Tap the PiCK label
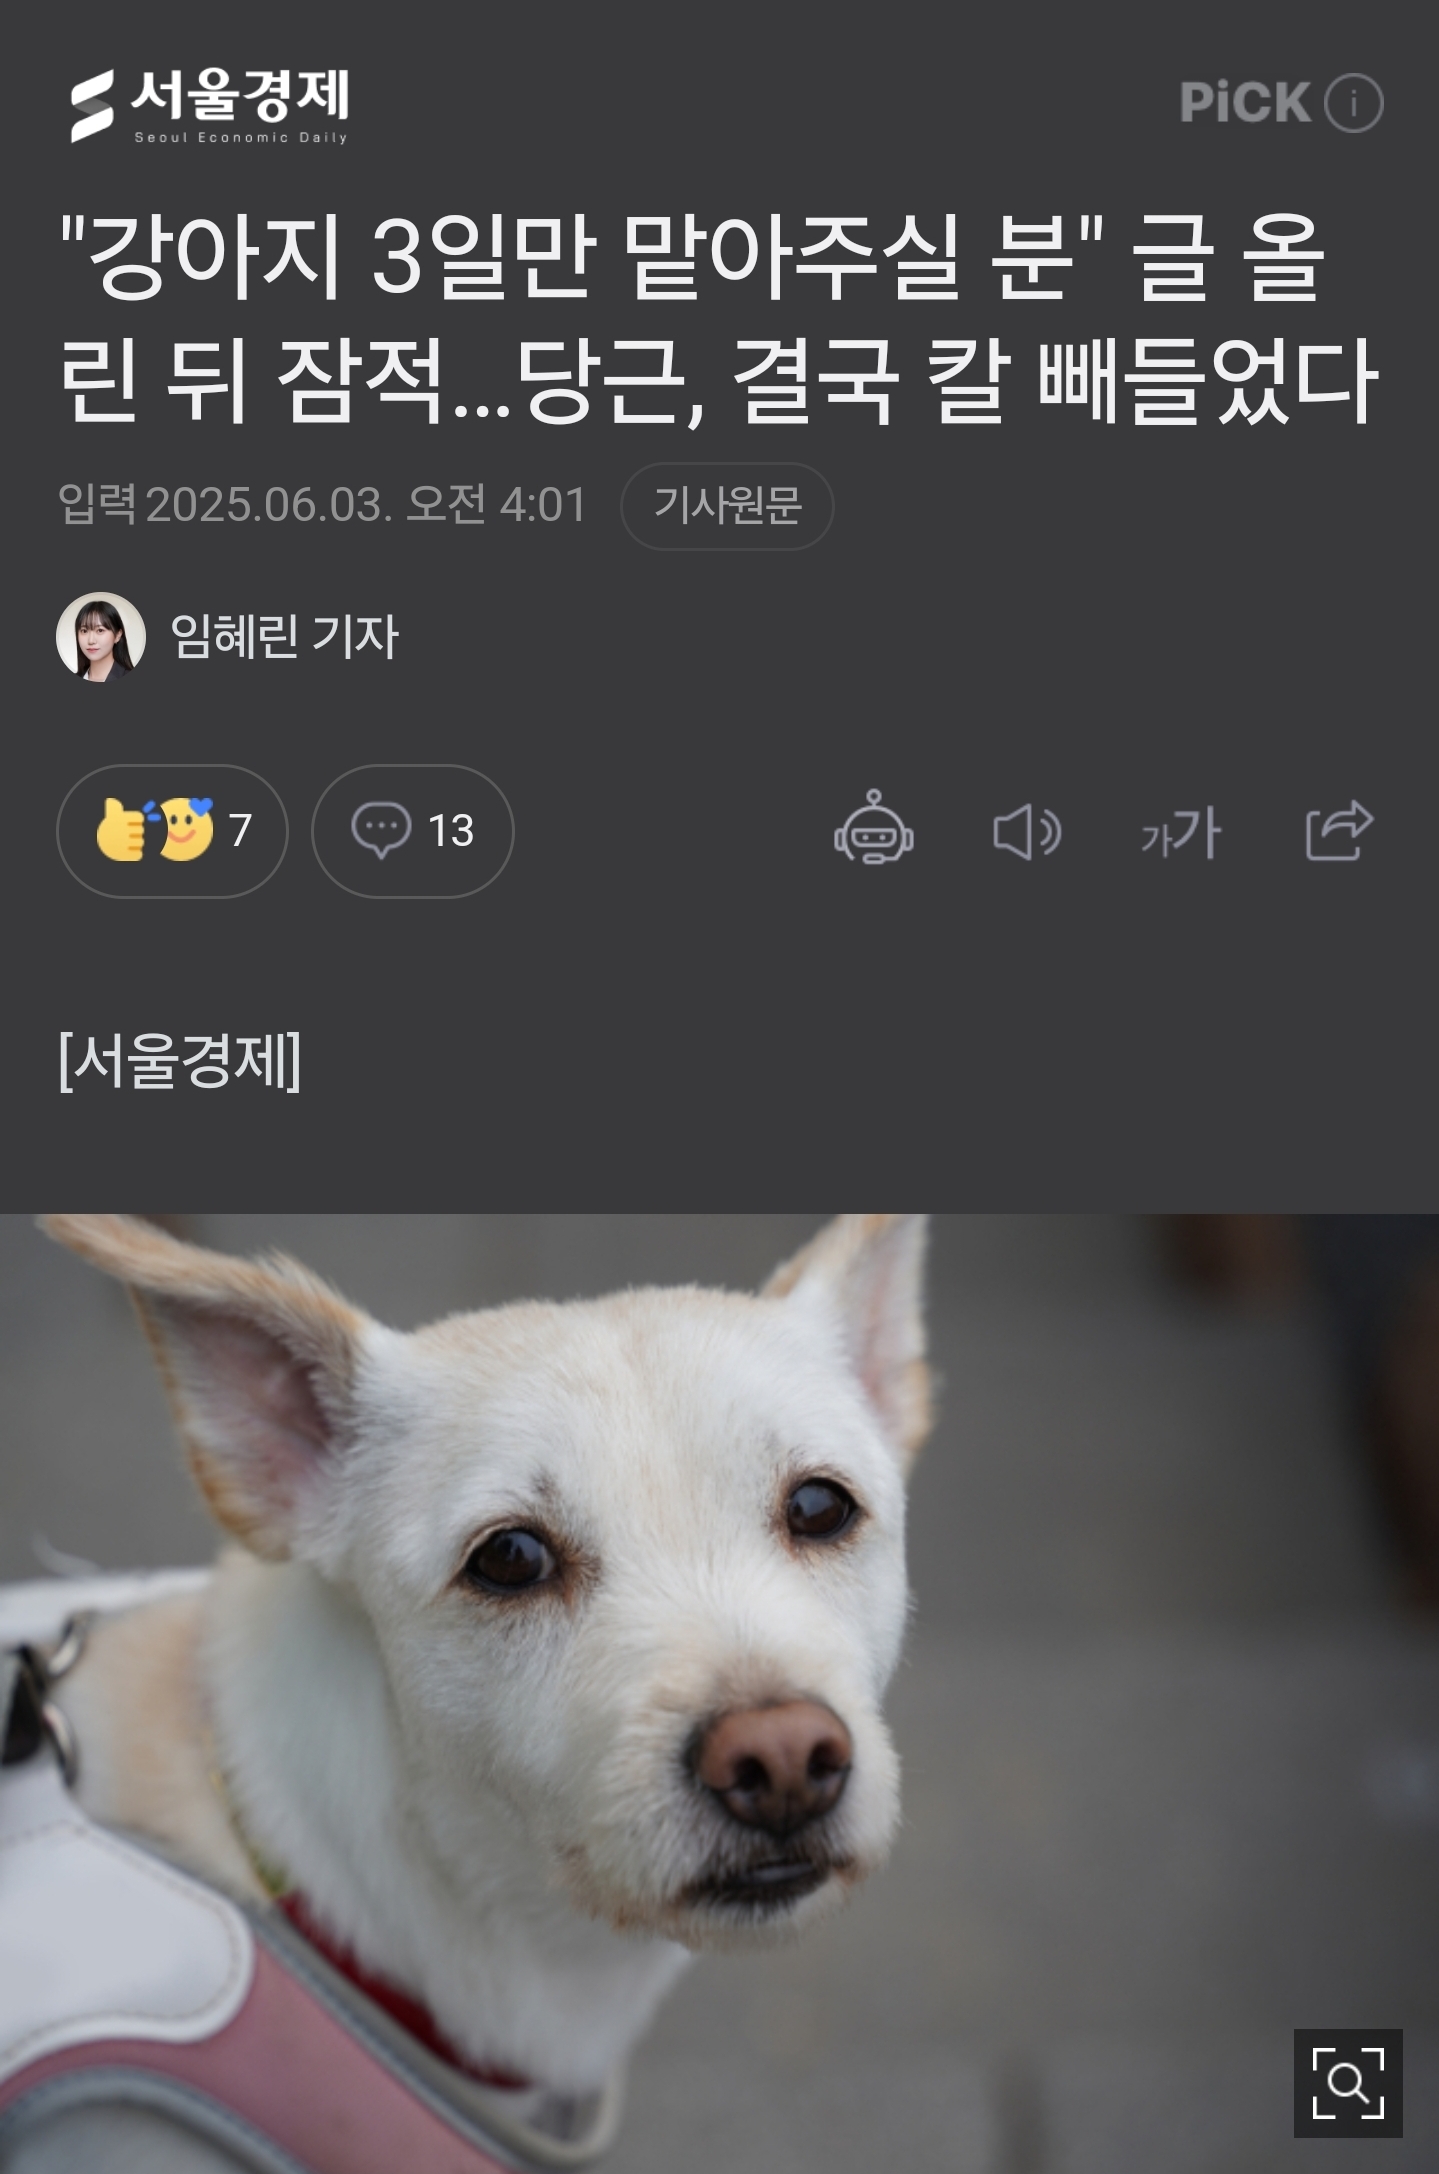Screen dimensions: 1439x2174 [1245, 103]
